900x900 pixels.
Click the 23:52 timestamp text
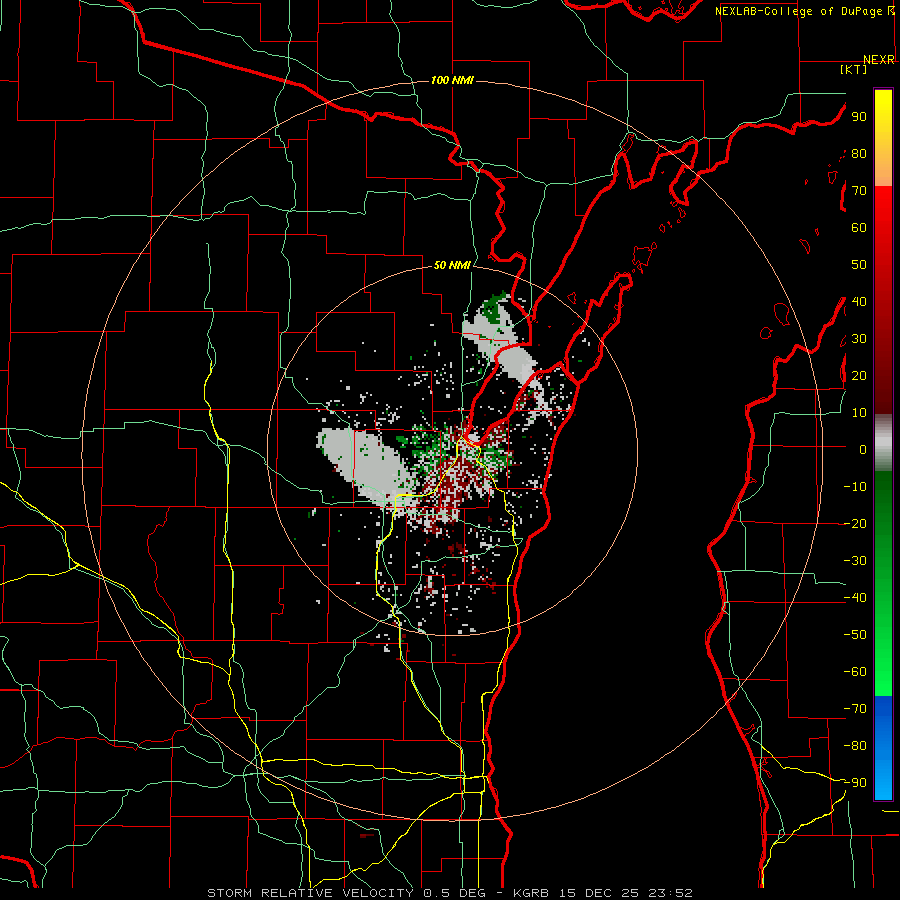pos(670,893)
